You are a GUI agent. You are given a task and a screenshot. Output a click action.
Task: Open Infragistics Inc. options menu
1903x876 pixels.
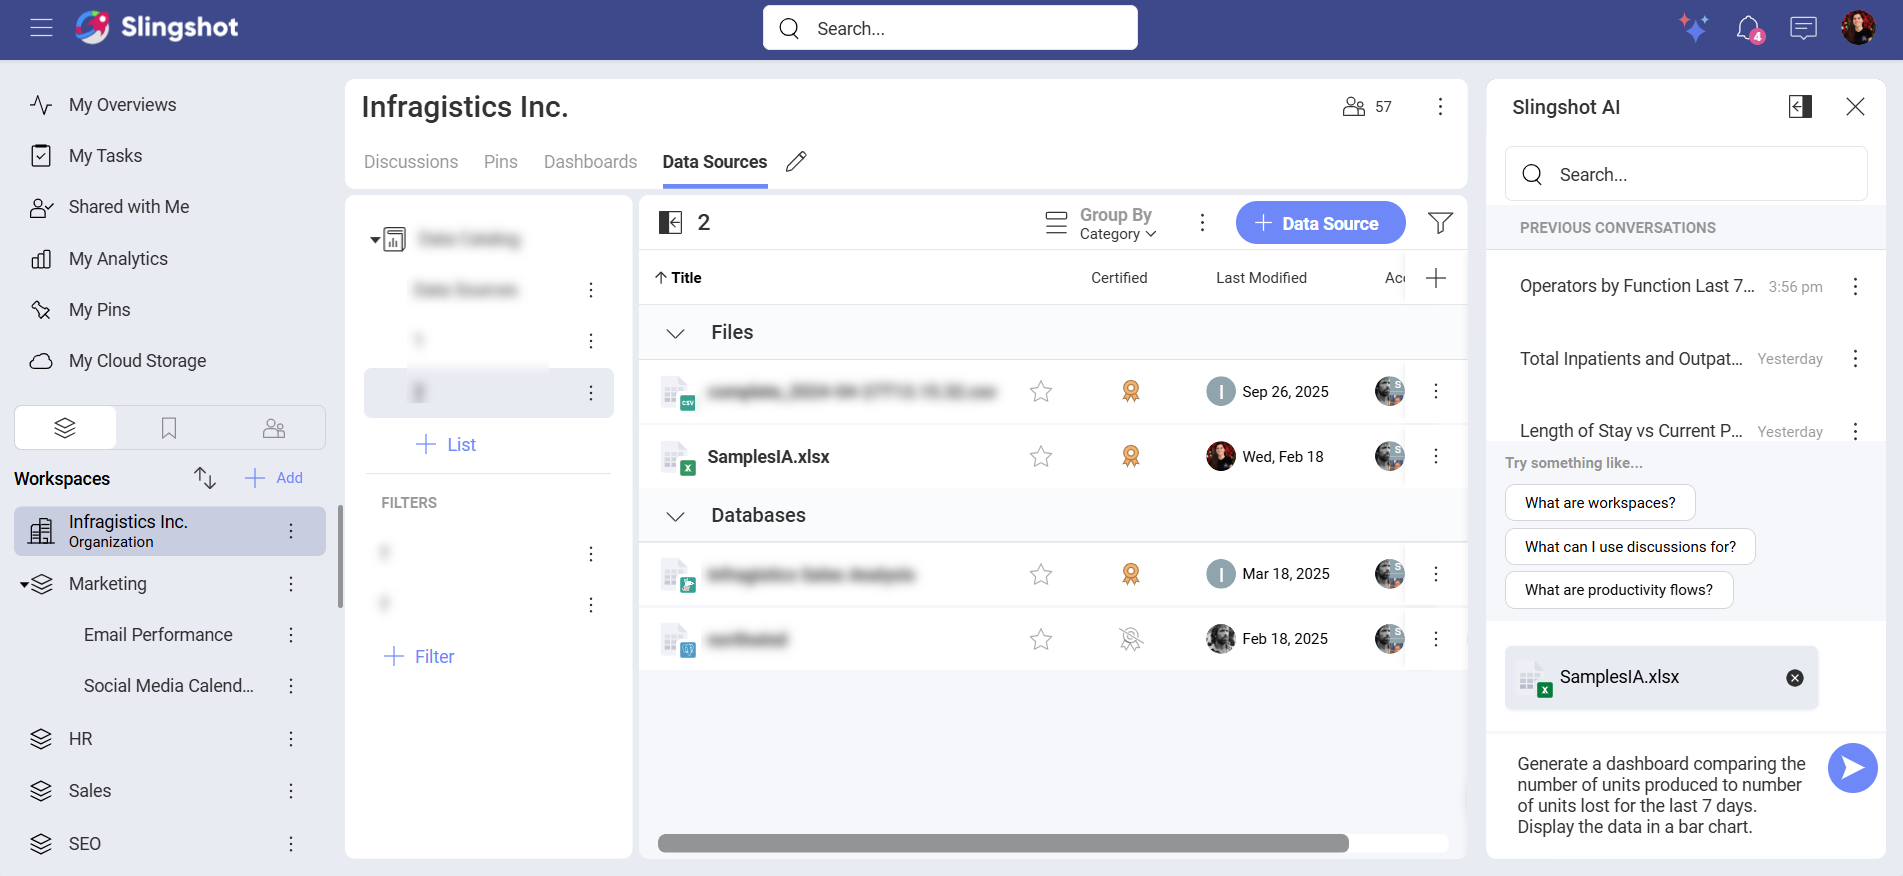(291, 531)
